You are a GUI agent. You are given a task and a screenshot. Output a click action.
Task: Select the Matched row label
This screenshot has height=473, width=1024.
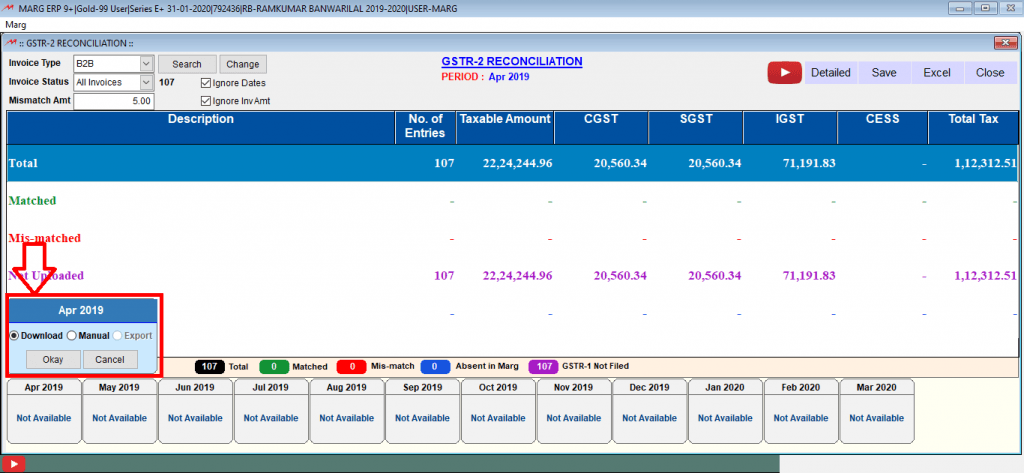coord(32,201)
